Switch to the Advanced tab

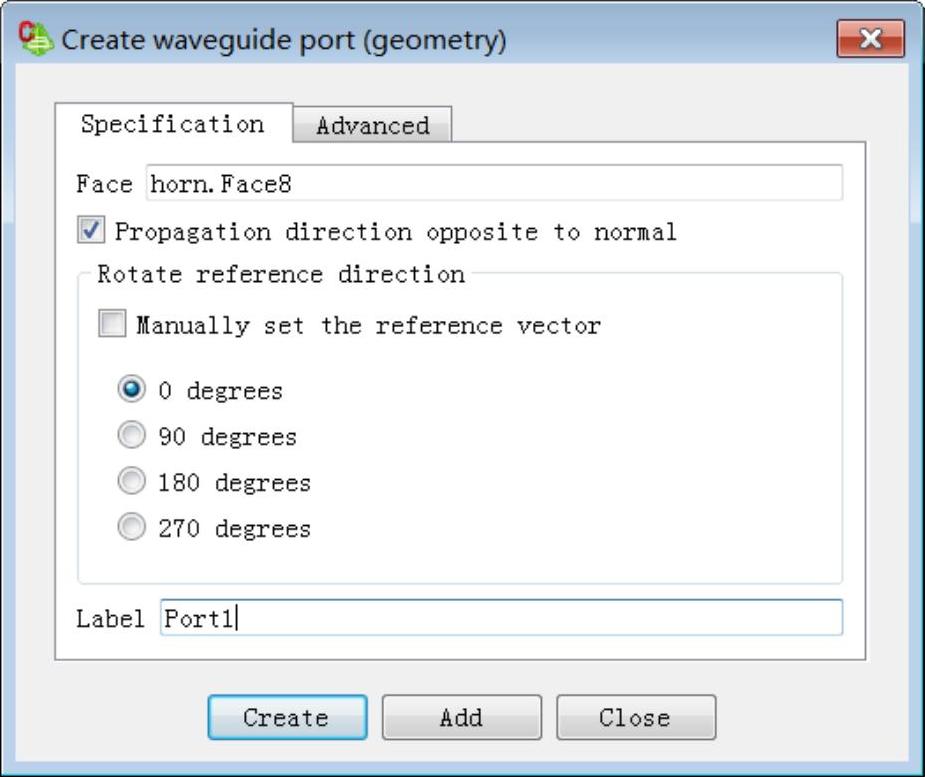tap(372, 124)
